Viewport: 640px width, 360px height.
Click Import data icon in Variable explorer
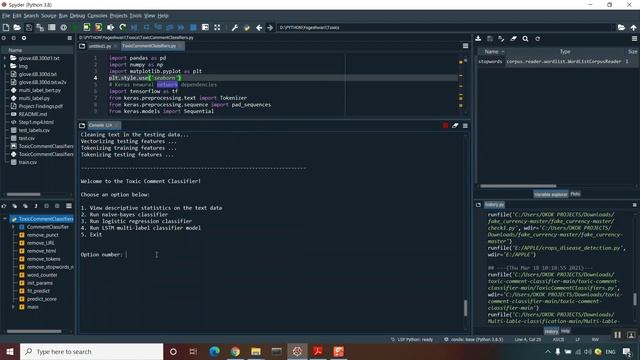[478, 38]
